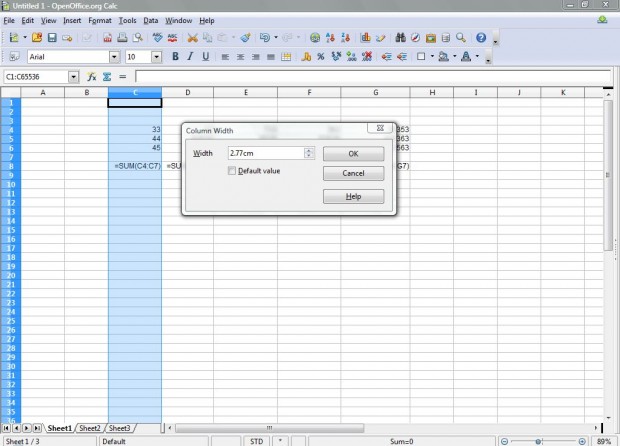This screenshot has width=620, height=446.
Task: Click the Find binoculars icon
Action: pyautogui.click(x=400, y=38)
